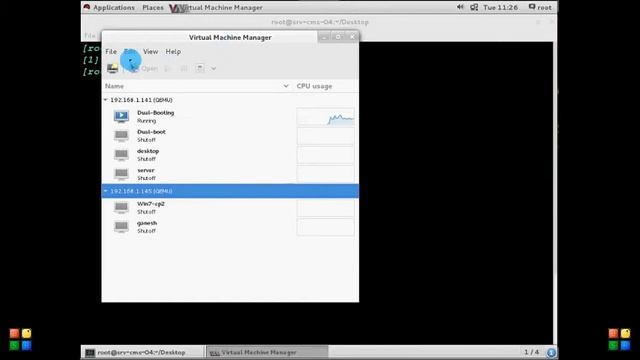Click the Shut down toolbar icon
The width and height of the screenshot is (640, 360).
click(x=200, y=68)
